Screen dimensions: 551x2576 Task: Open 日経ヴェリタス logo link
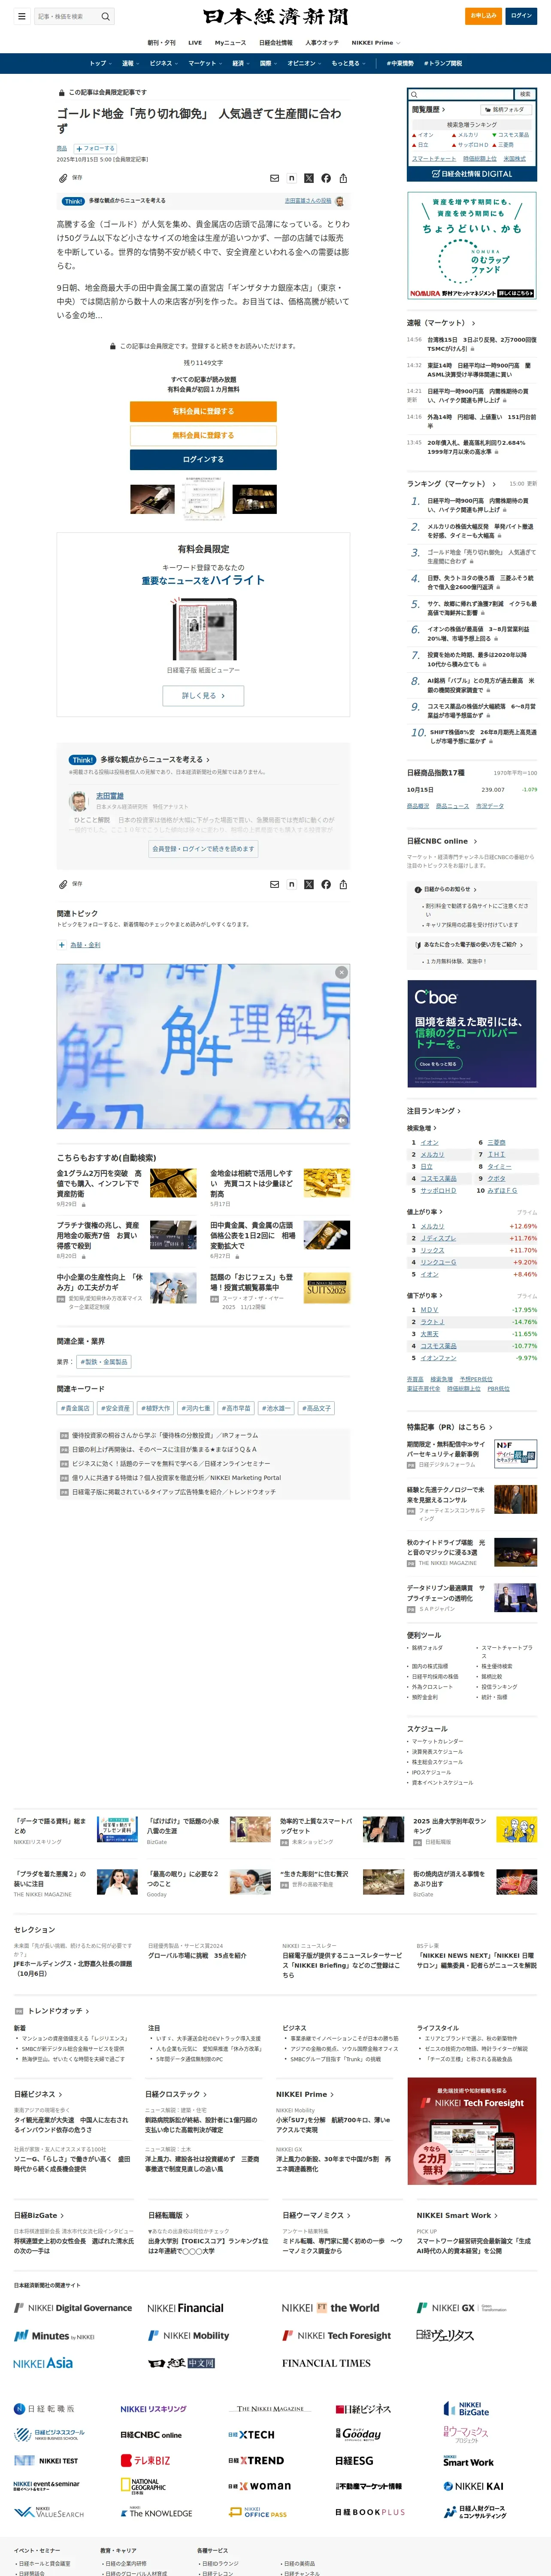pos(445,2335)
